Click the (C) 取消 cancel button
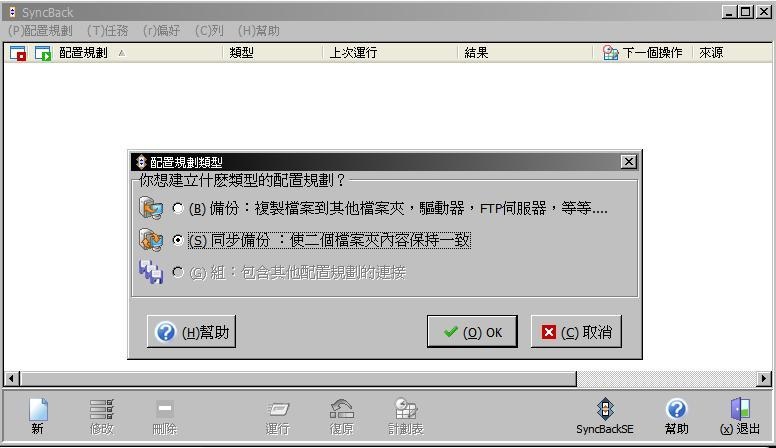The width and height of the screenshot is (776, 448). [576, 332]
